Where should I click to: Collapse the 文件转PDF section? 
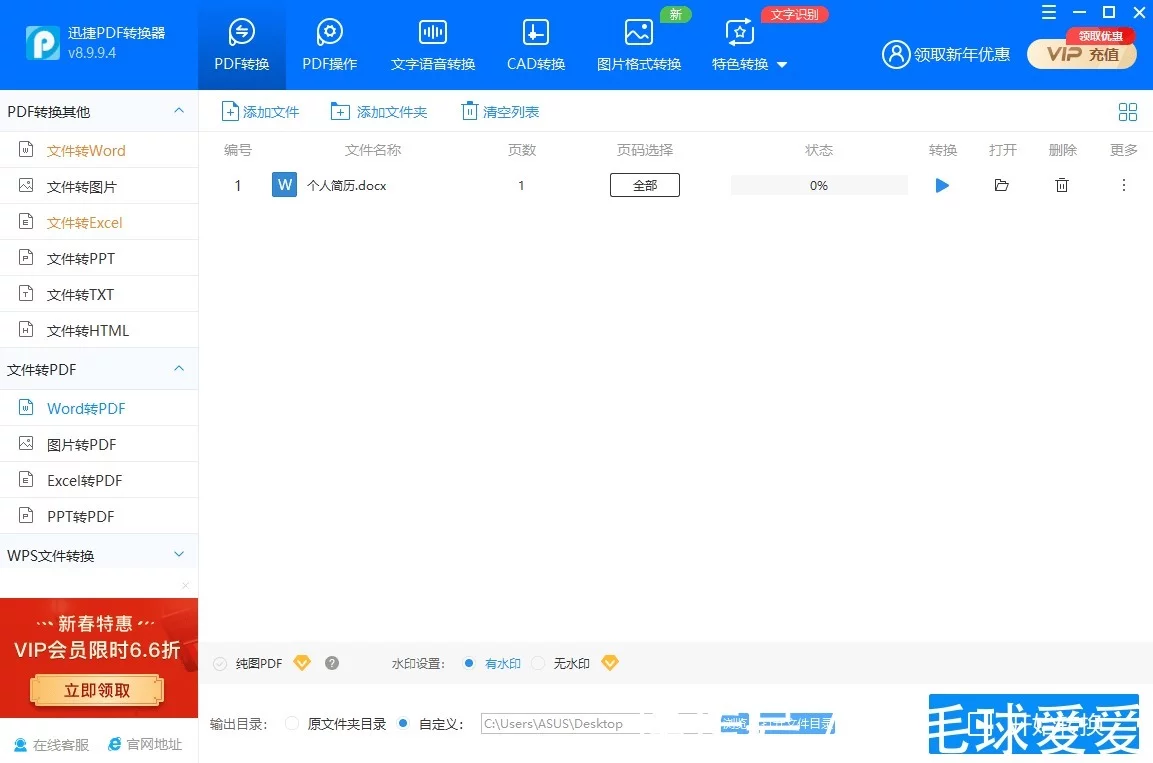179,368
